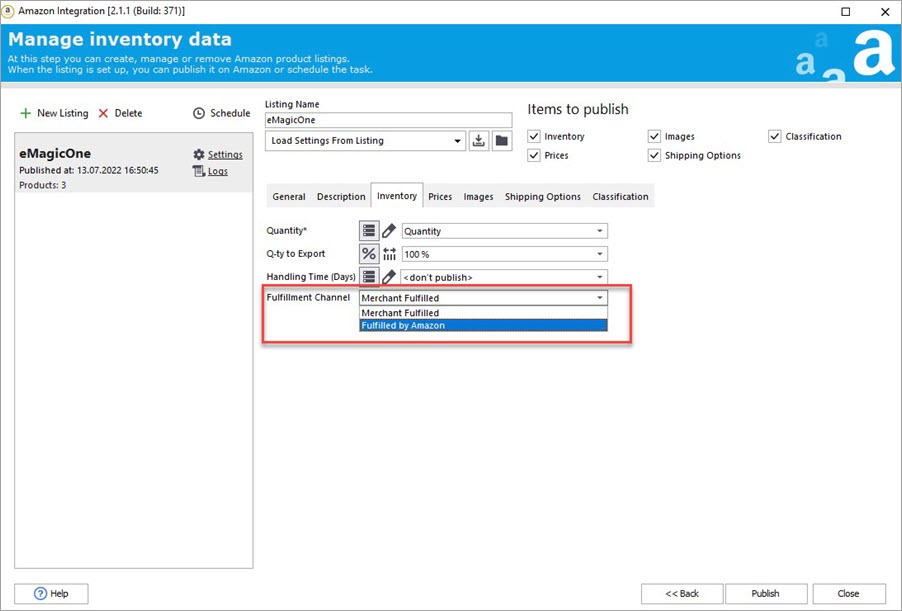Click the folder icon beside Load Settings
This screenshot has width=902, height=611.
click(x=502, y=140)
